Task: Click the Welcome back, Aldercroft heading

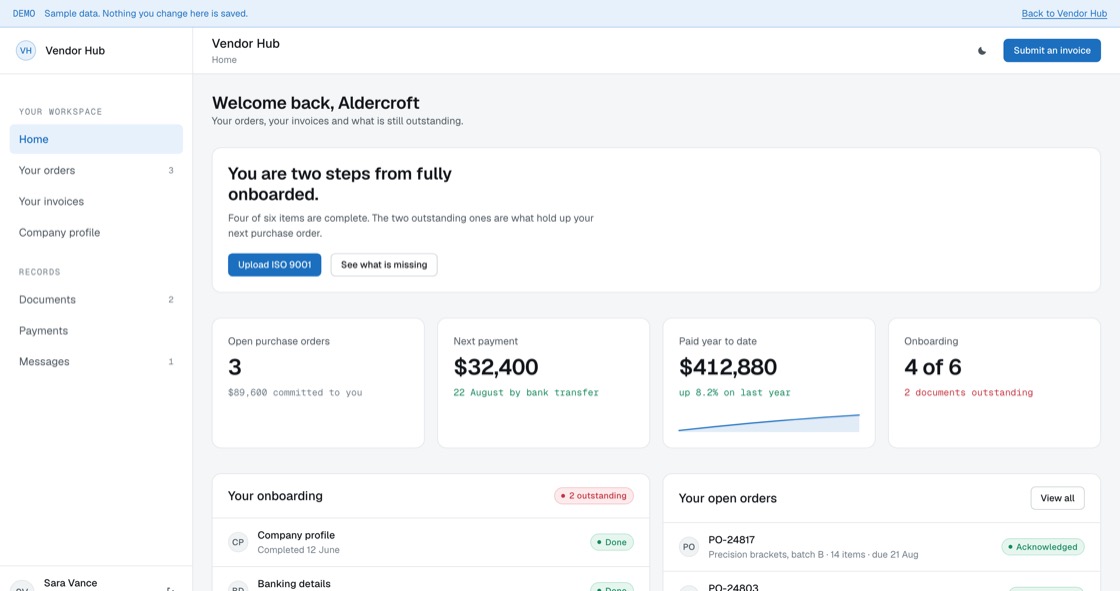Action: [x=316, y=103]
